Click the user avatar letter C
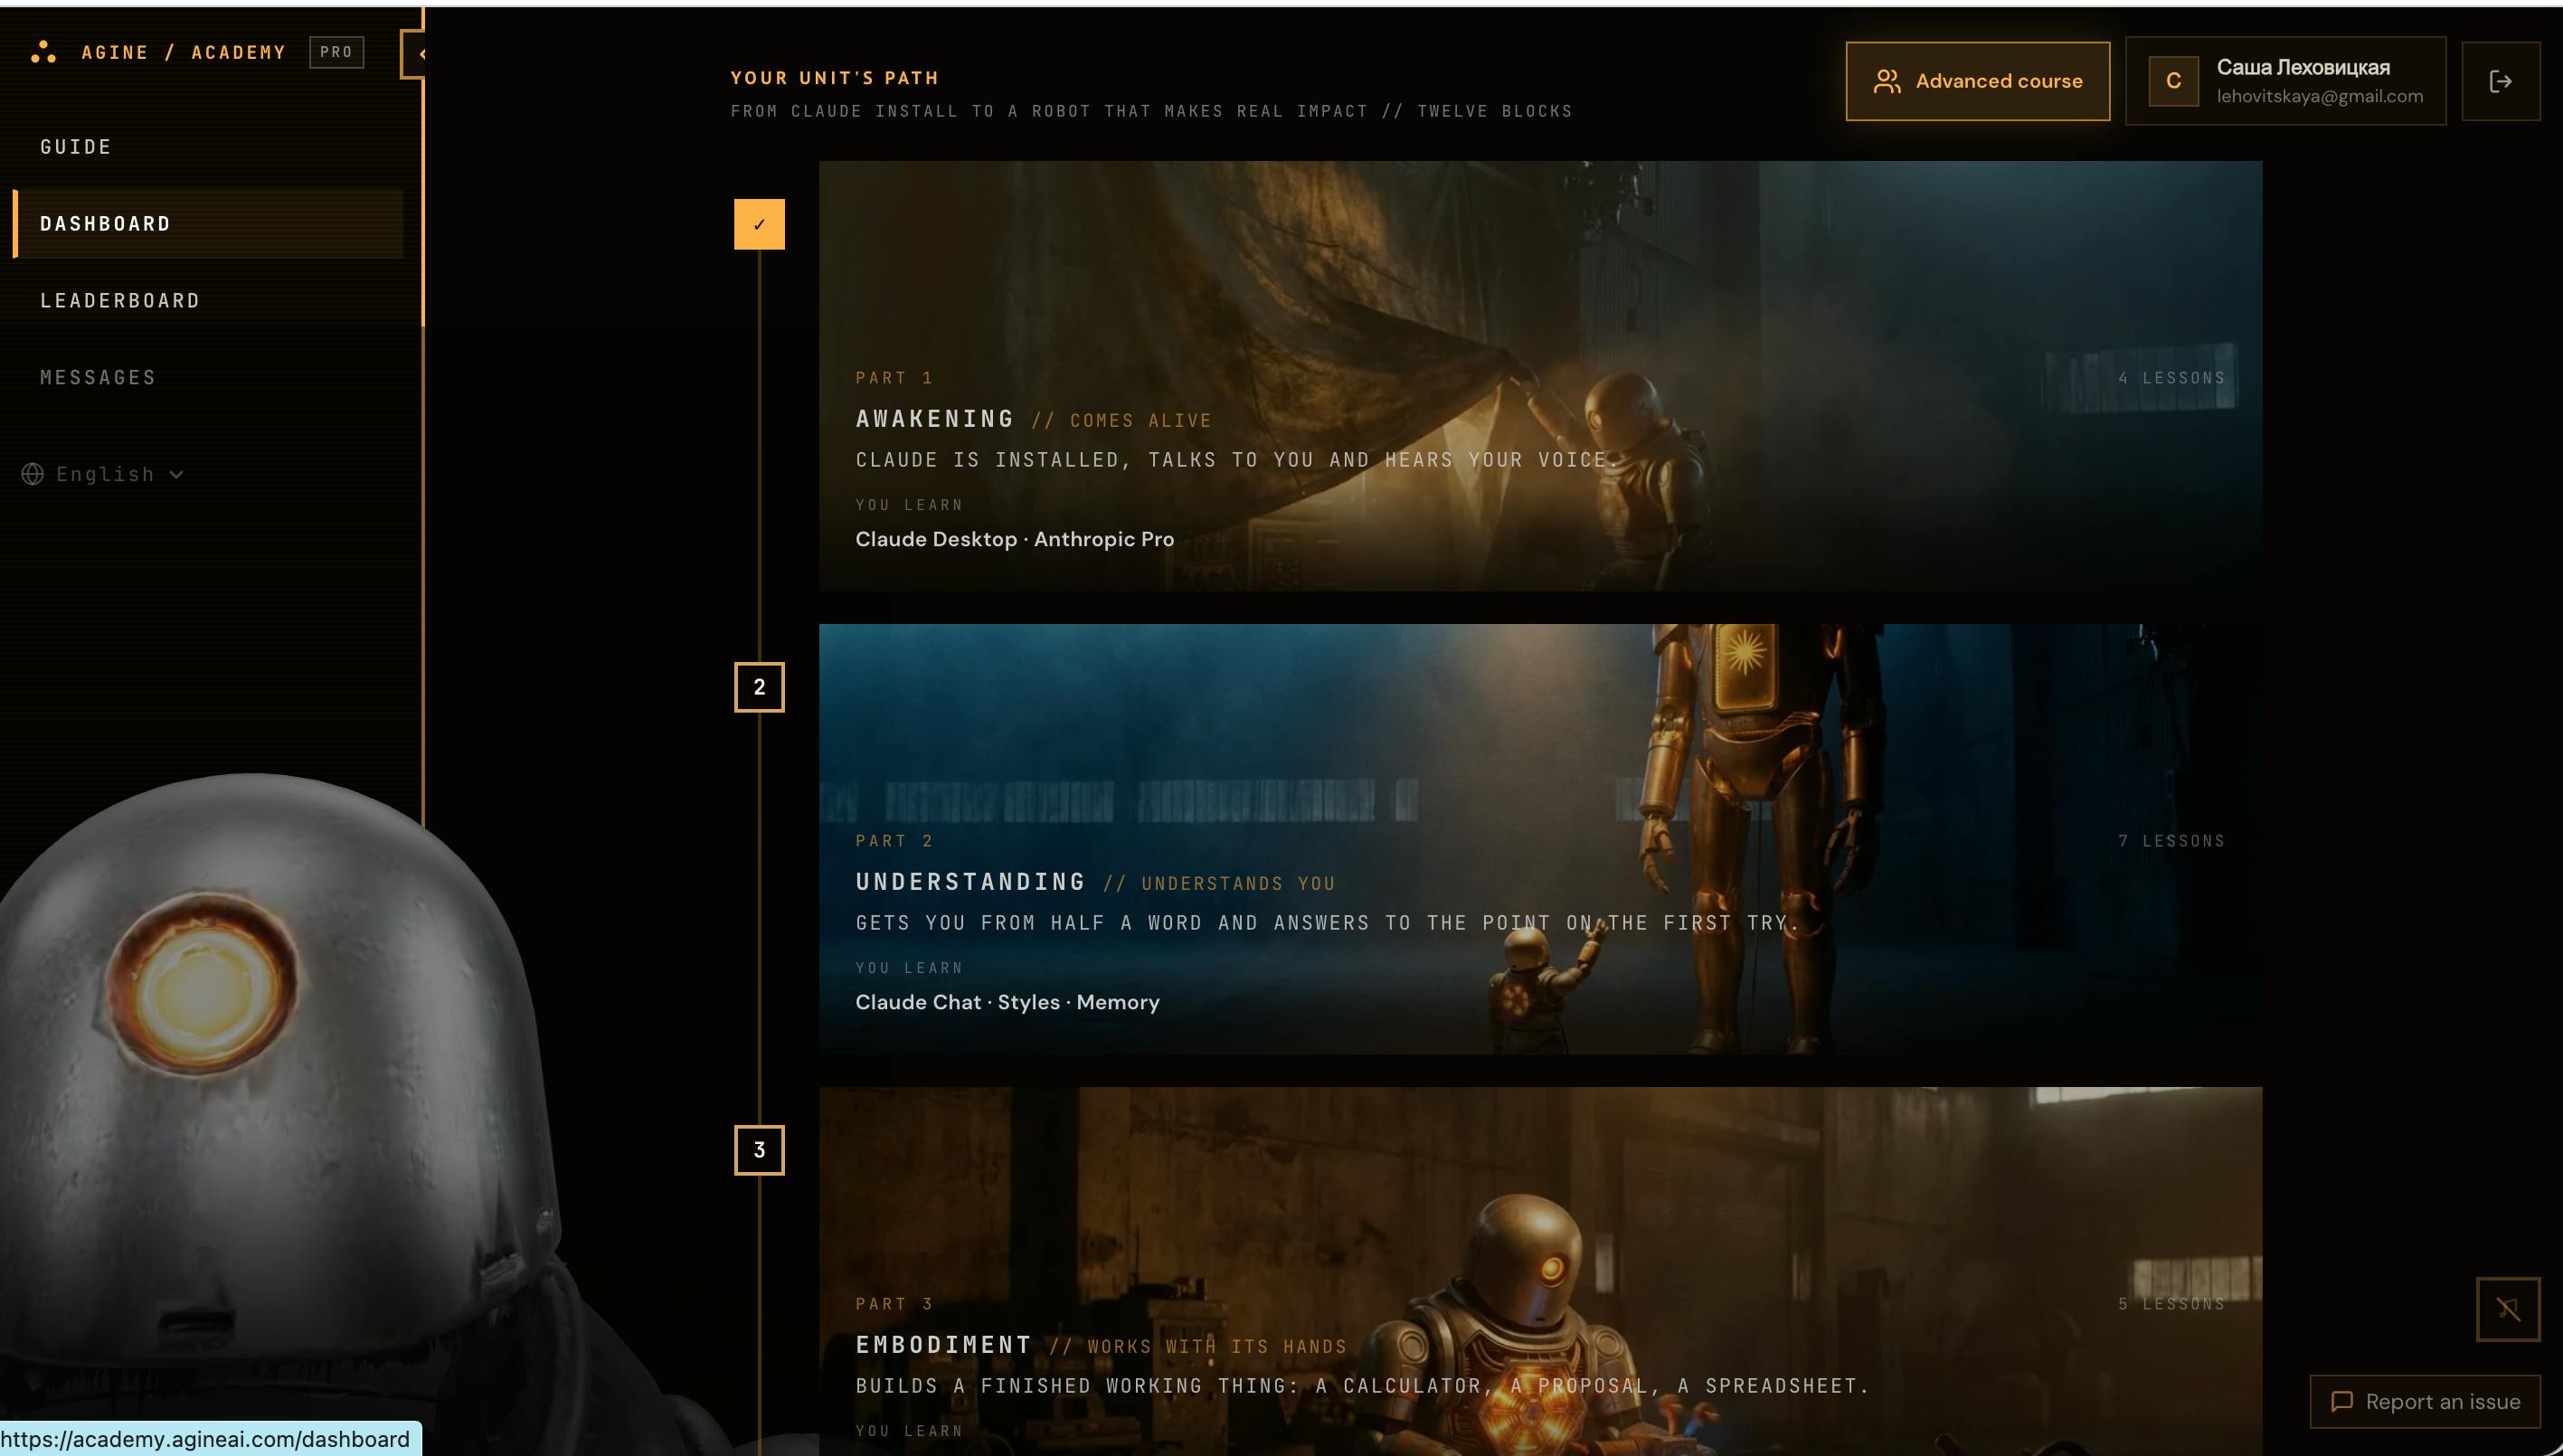 (2173, 81)
